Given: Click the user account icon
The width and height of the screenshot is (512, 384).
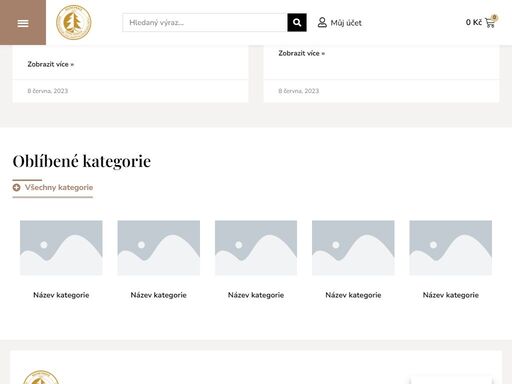Looking at the screenshot, I should 322,23.
